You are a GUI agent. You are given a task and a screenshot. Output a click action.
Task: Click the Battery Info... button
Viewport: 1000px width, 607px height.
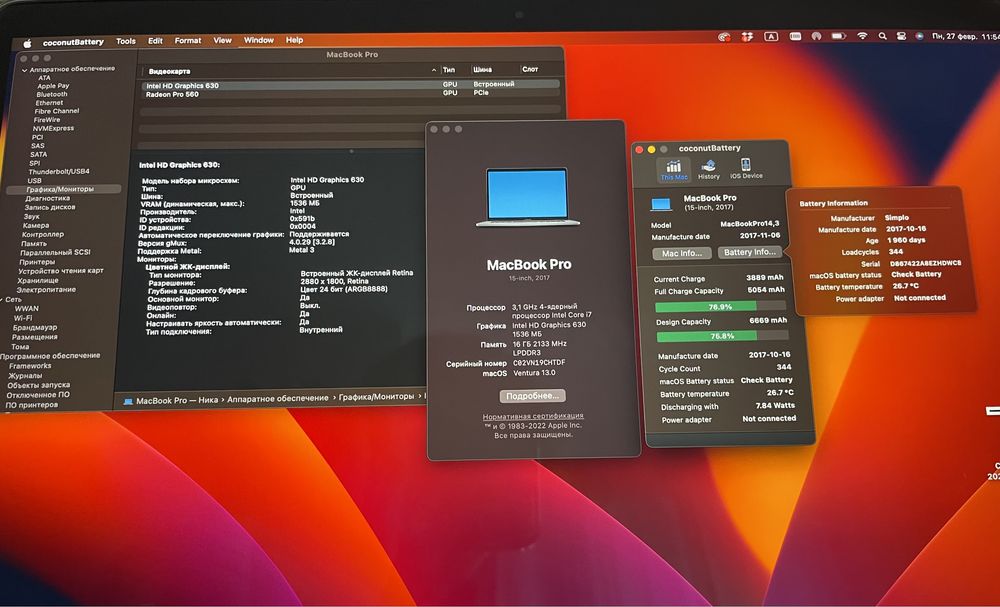(x=749, y=252)
